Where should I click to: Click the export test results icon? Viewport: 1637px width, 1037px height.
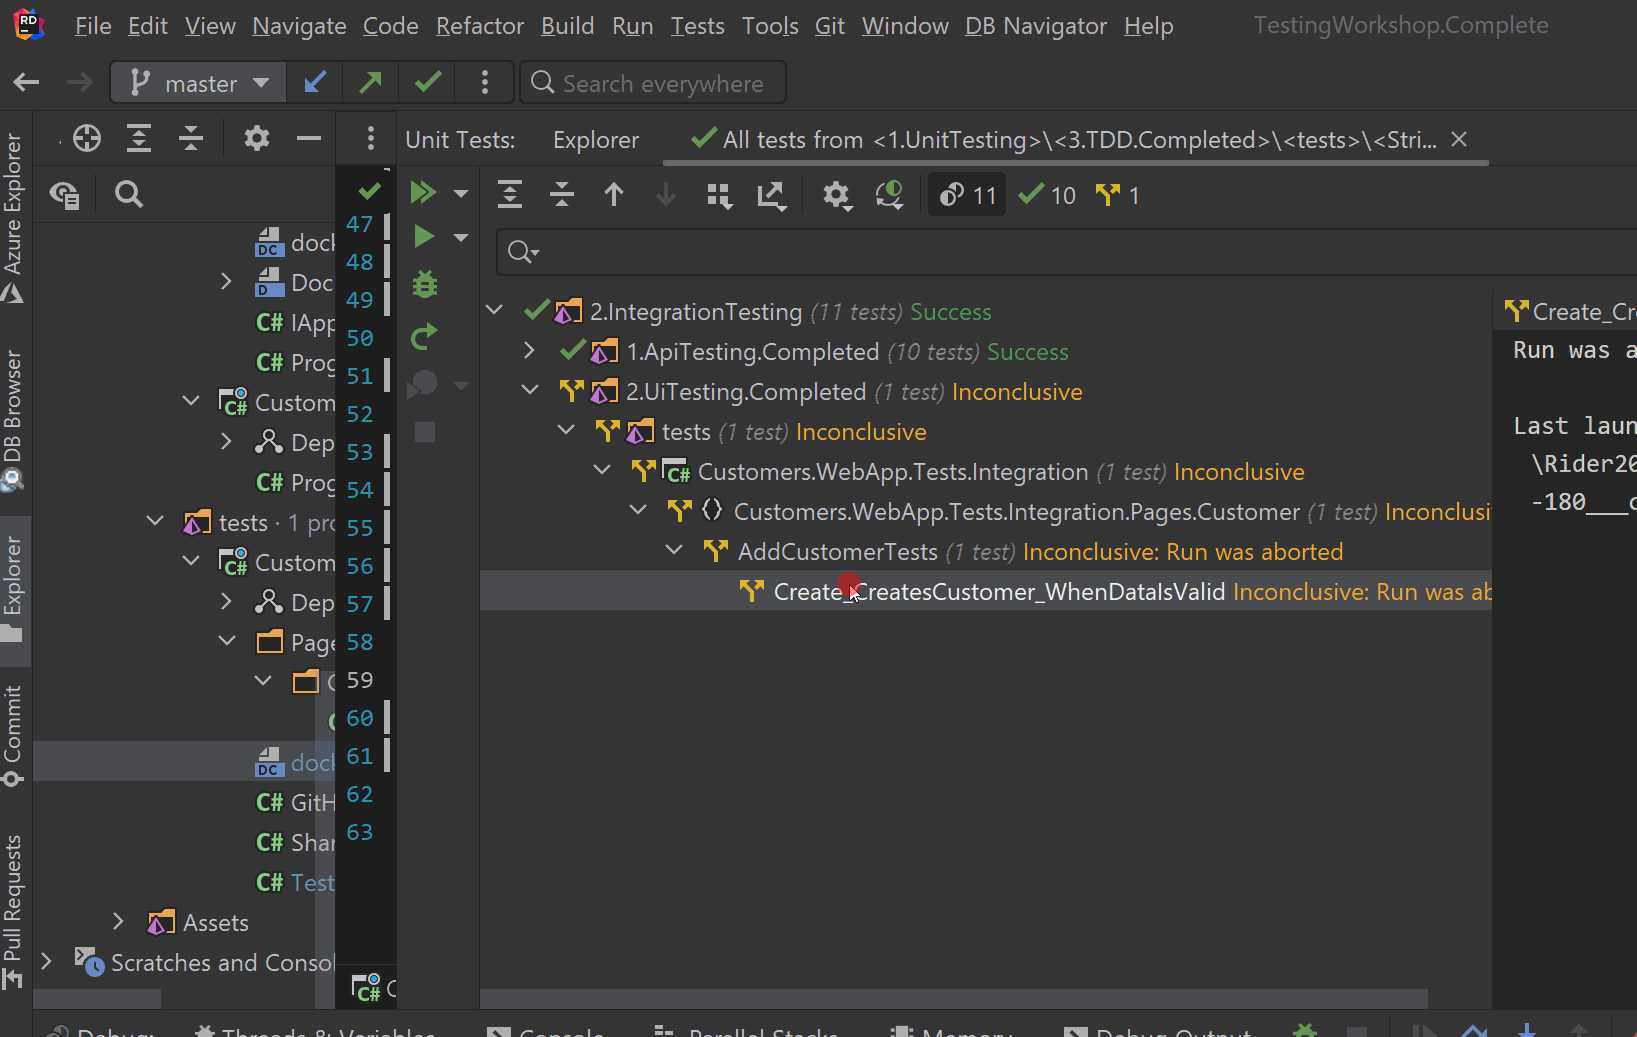coord(771,196)
